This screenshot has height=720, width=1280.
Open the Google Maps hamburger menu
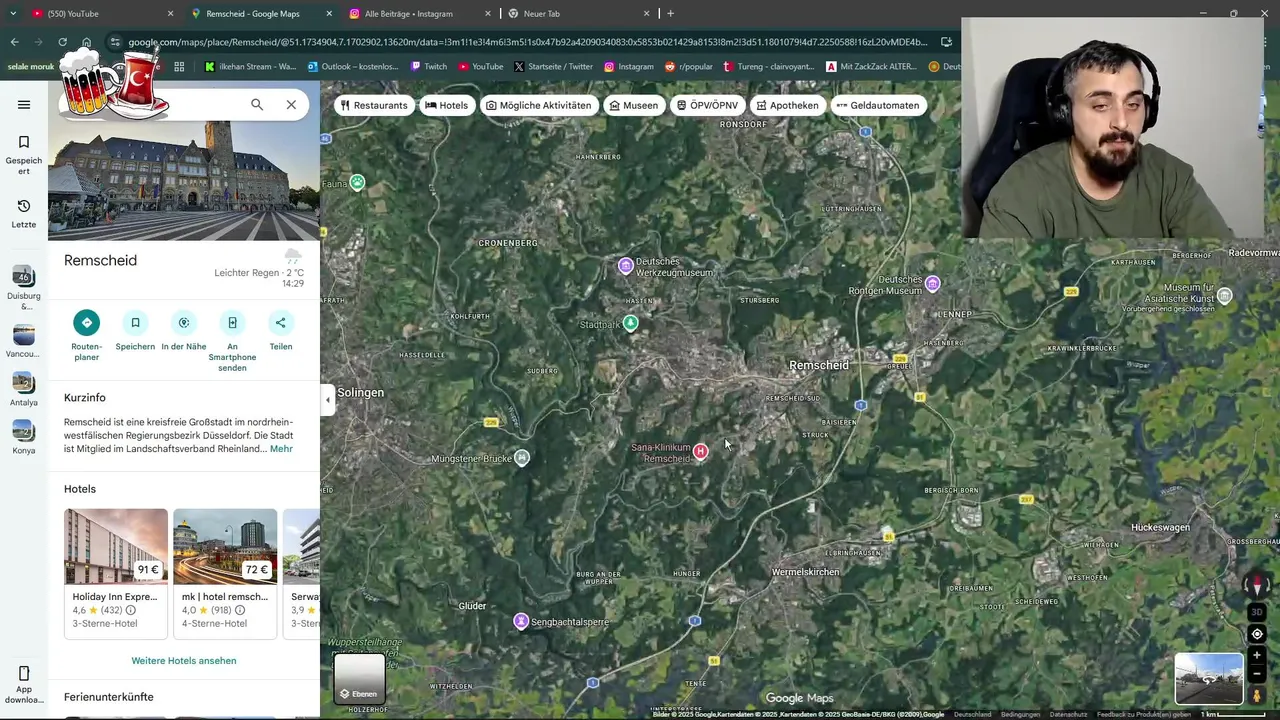coord(24,104)
